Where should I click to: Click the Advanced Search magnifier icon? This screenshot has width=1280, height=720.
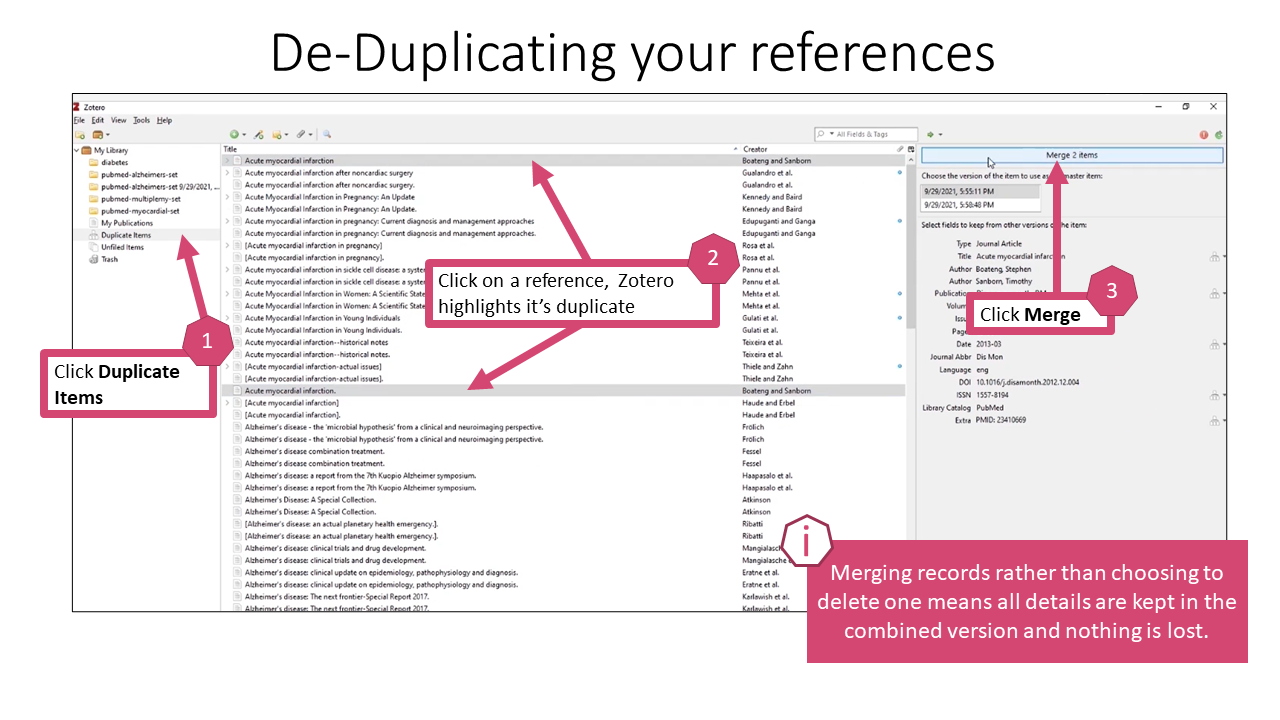tap(326, 134)
